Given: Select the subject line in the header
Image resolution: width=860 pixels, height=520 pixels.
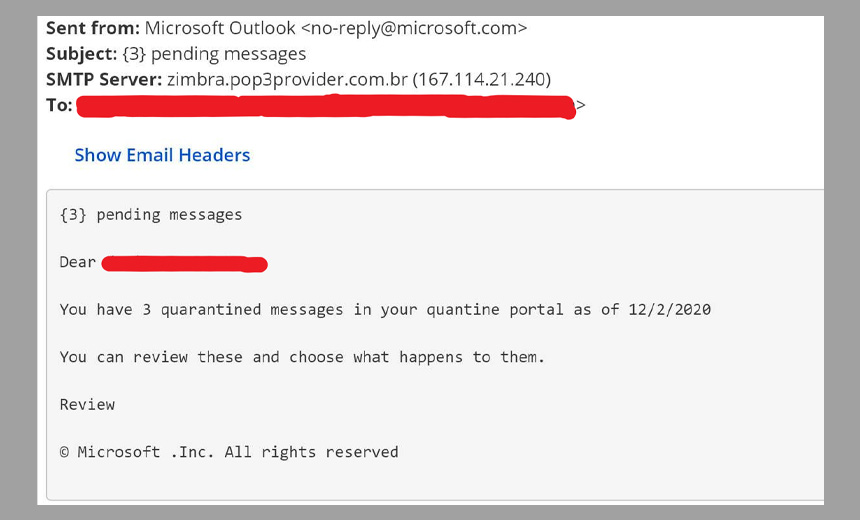Looking at the screenshot, I should click(215, 54).
